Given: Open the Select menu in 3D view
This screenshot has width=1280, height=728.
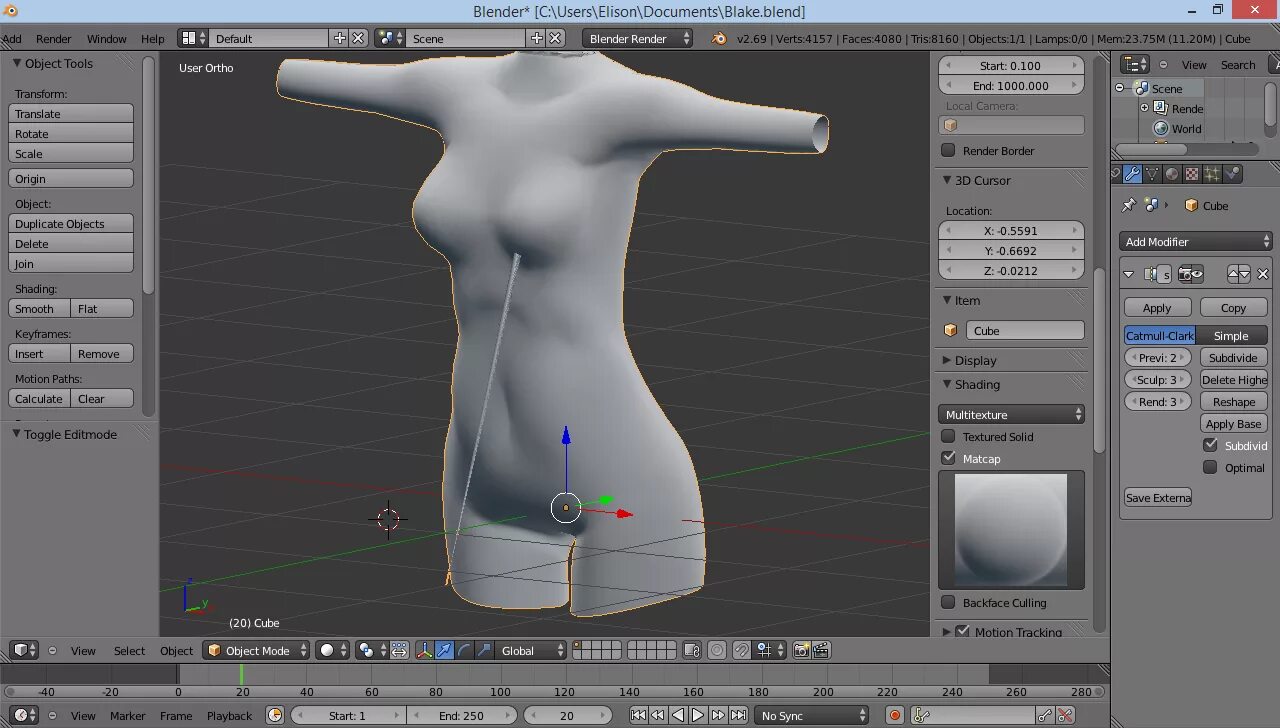Looking at the screenshot, I should tap(129, 650).
